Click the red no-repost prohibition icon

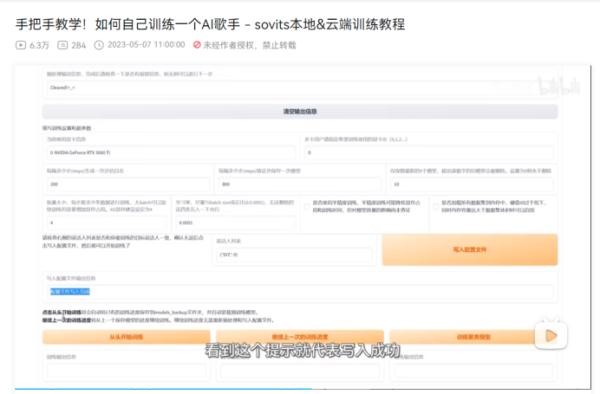[197, 45]
